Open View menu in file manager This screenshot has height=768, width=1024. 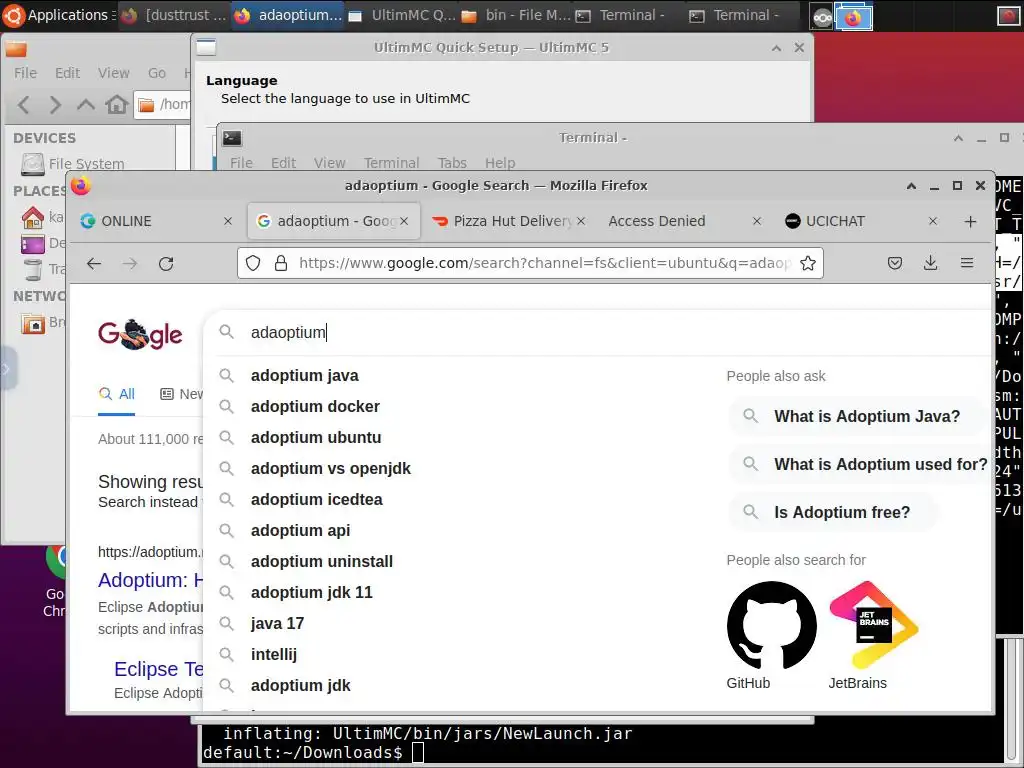tap(114, 73)
